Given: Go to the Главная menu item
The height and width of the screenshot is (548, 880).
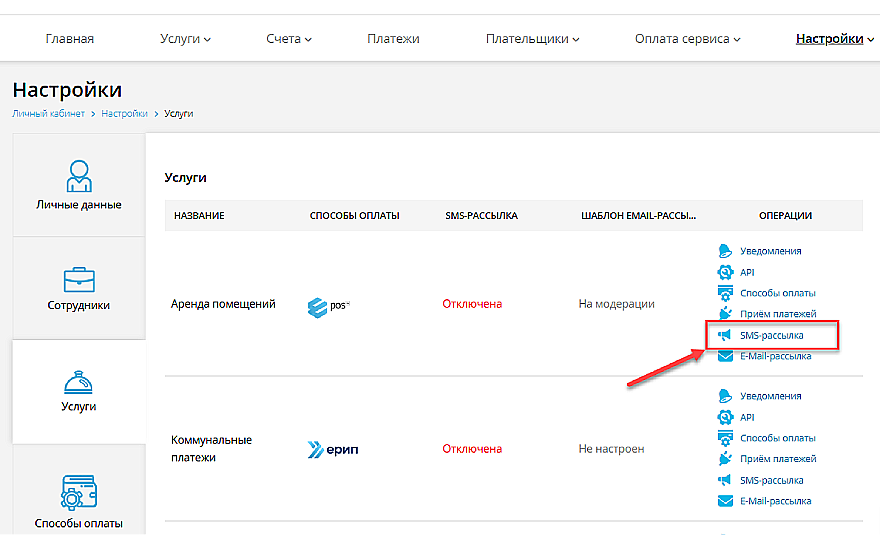Looking at the screenshot, I should 70,39.
